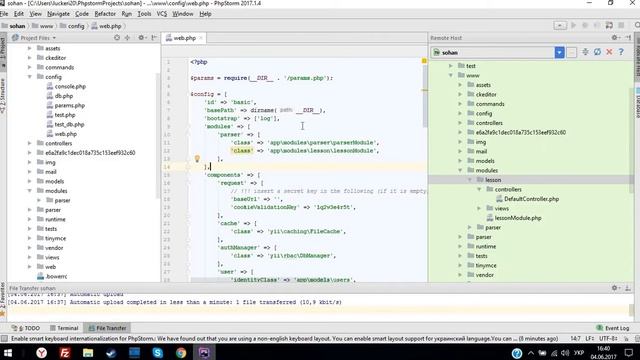Expand the vendor folder in Project
Image resolution: width=640 pixels, height=360 pixels.
tap(29, 248)
